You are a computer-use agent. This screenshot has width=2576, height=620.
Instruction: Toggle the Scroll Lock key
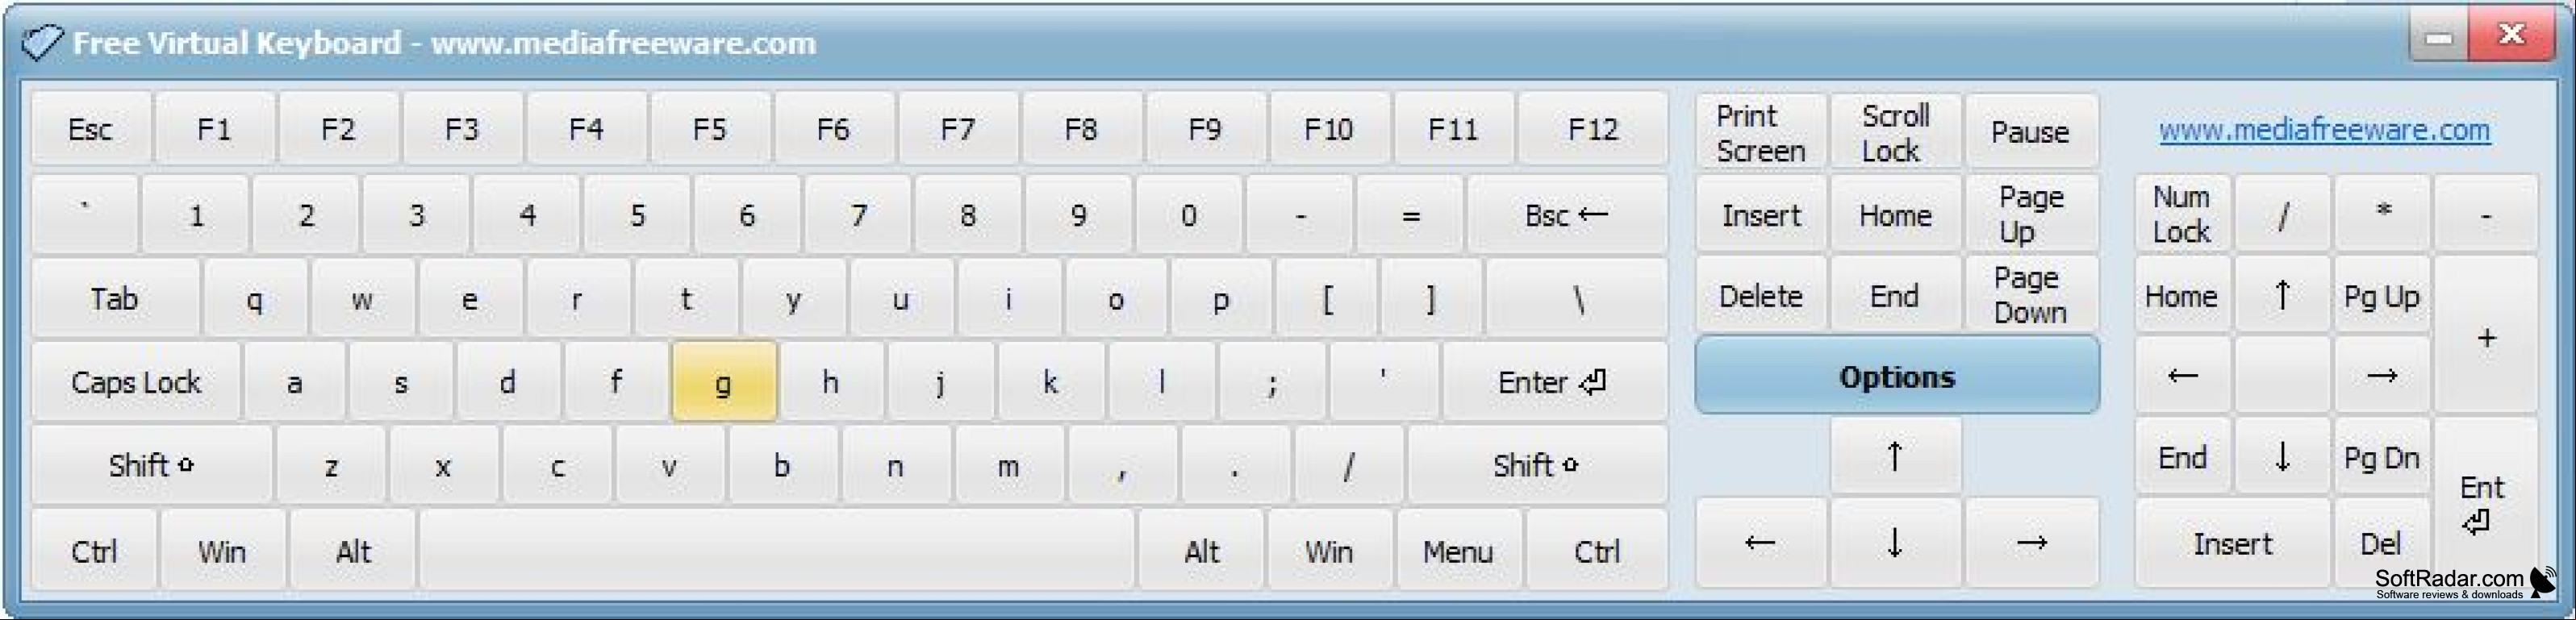(x=1895, y=132)
